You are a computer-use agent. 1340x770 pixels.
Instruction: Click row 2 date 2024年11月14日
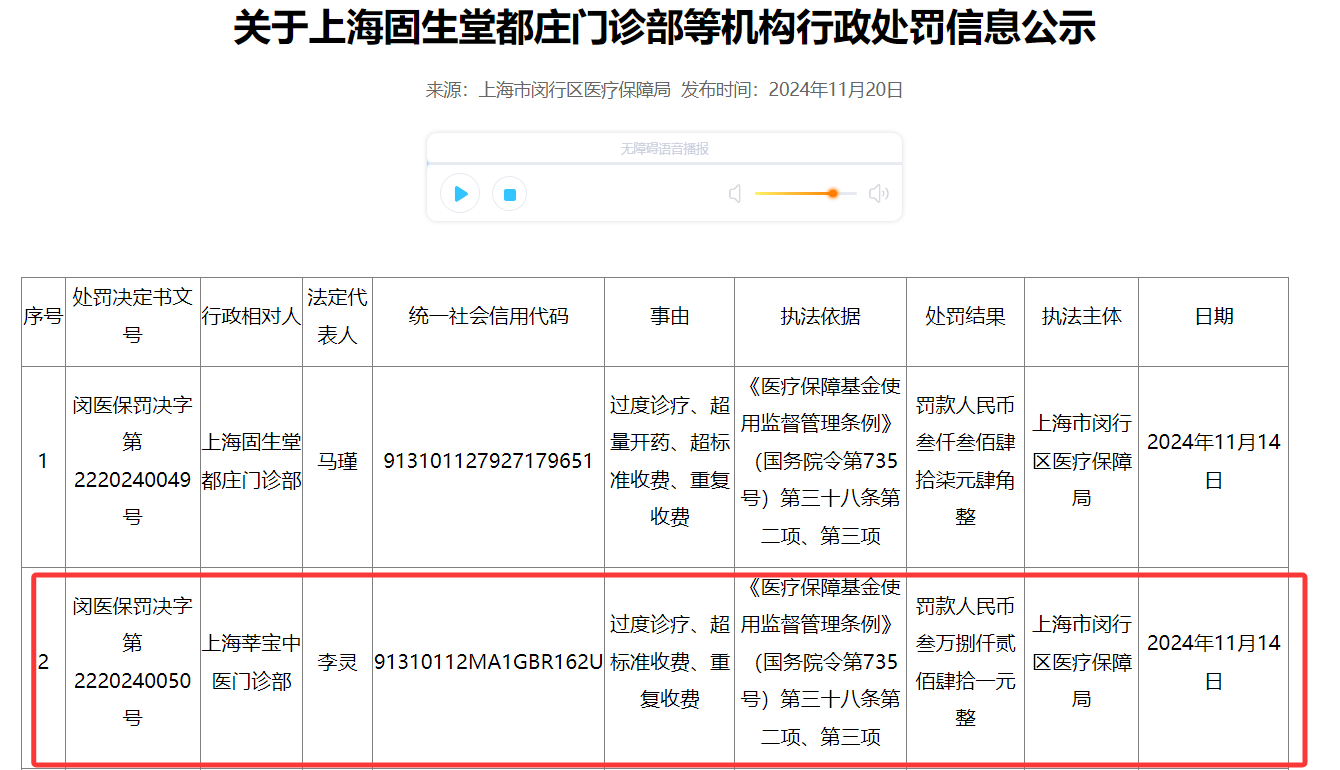tap(1213, 662)
